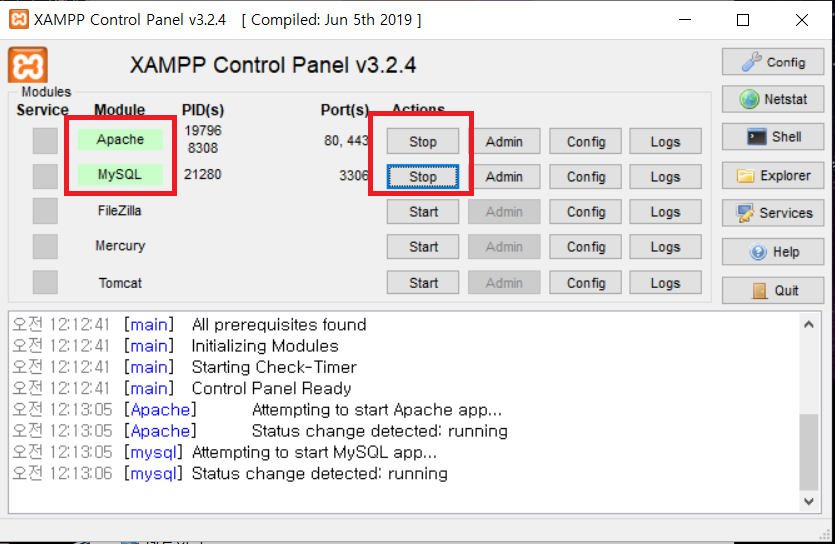This screenshot has width=835, height=544.
Task: Click the log scrollbar down arrow
Action: [809, 501]
